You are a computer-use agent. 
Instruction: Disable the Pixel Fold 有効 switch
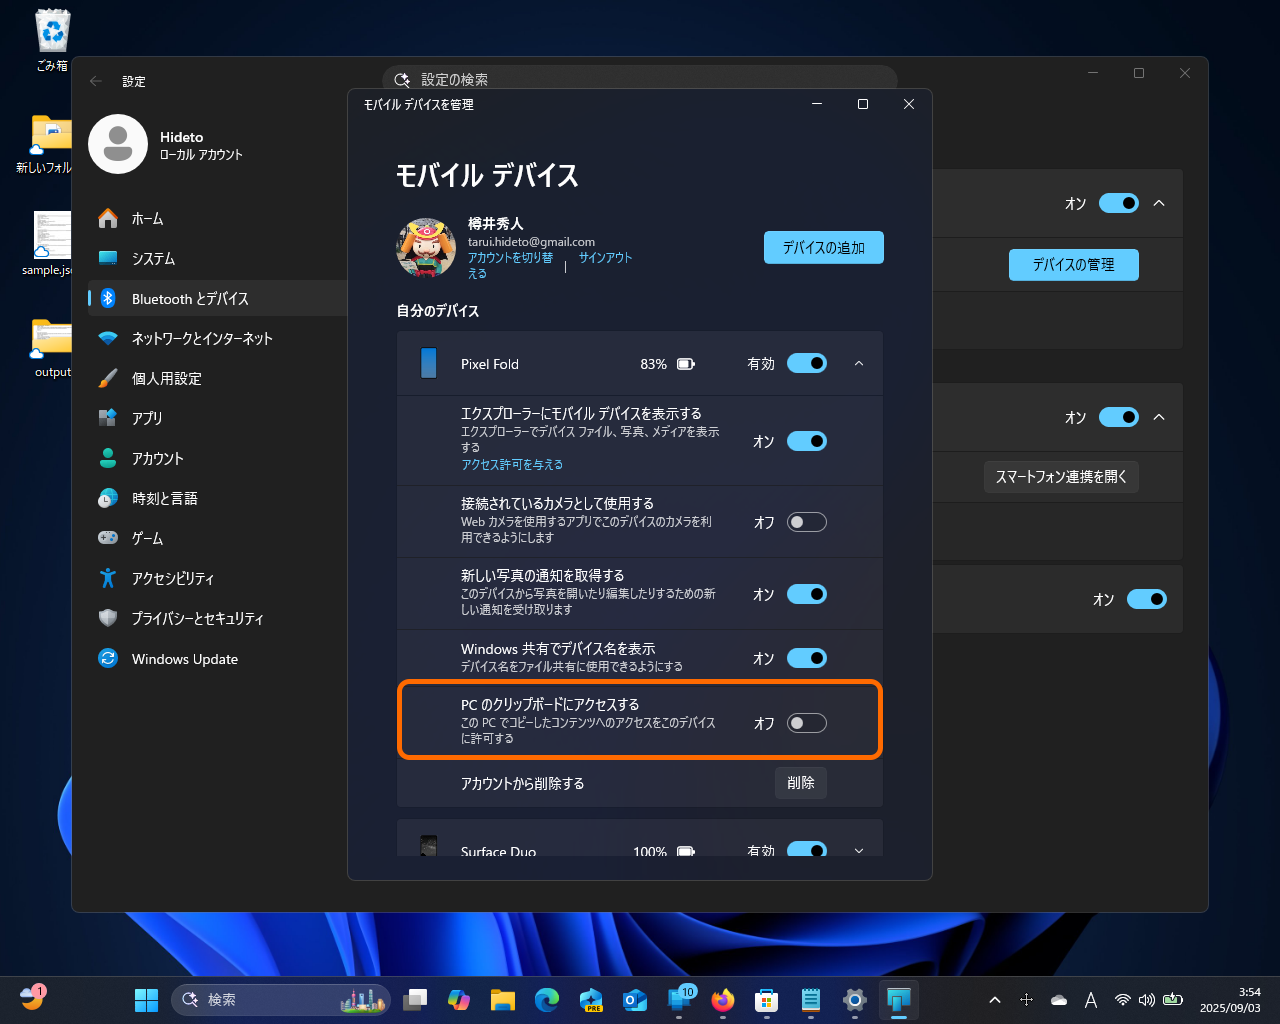point(807,363)
